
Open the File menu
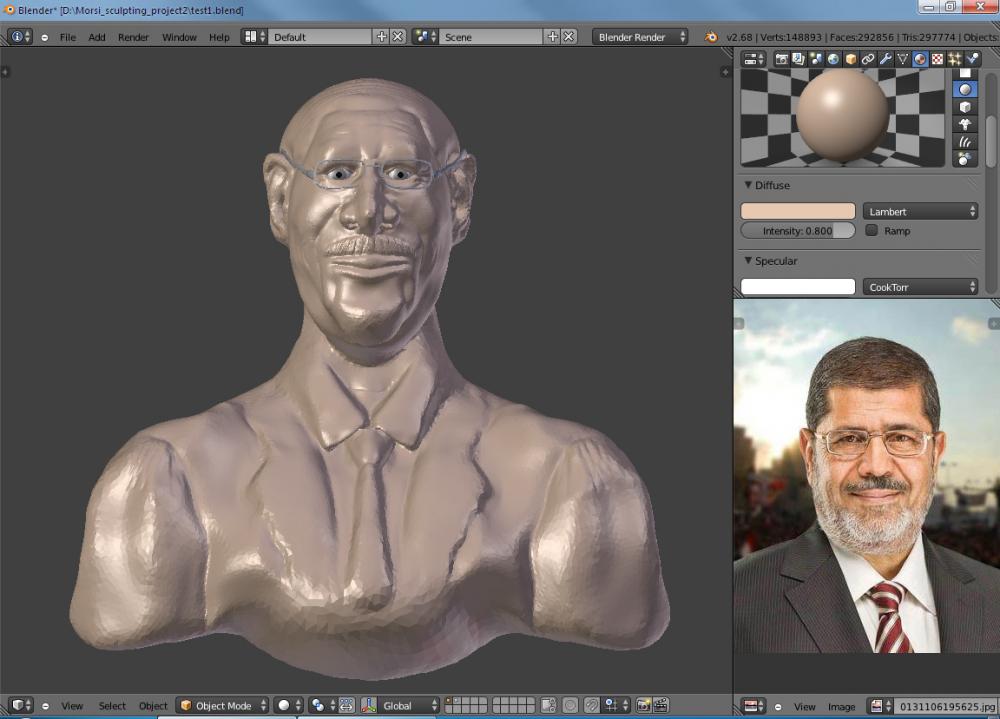[68, 37]
